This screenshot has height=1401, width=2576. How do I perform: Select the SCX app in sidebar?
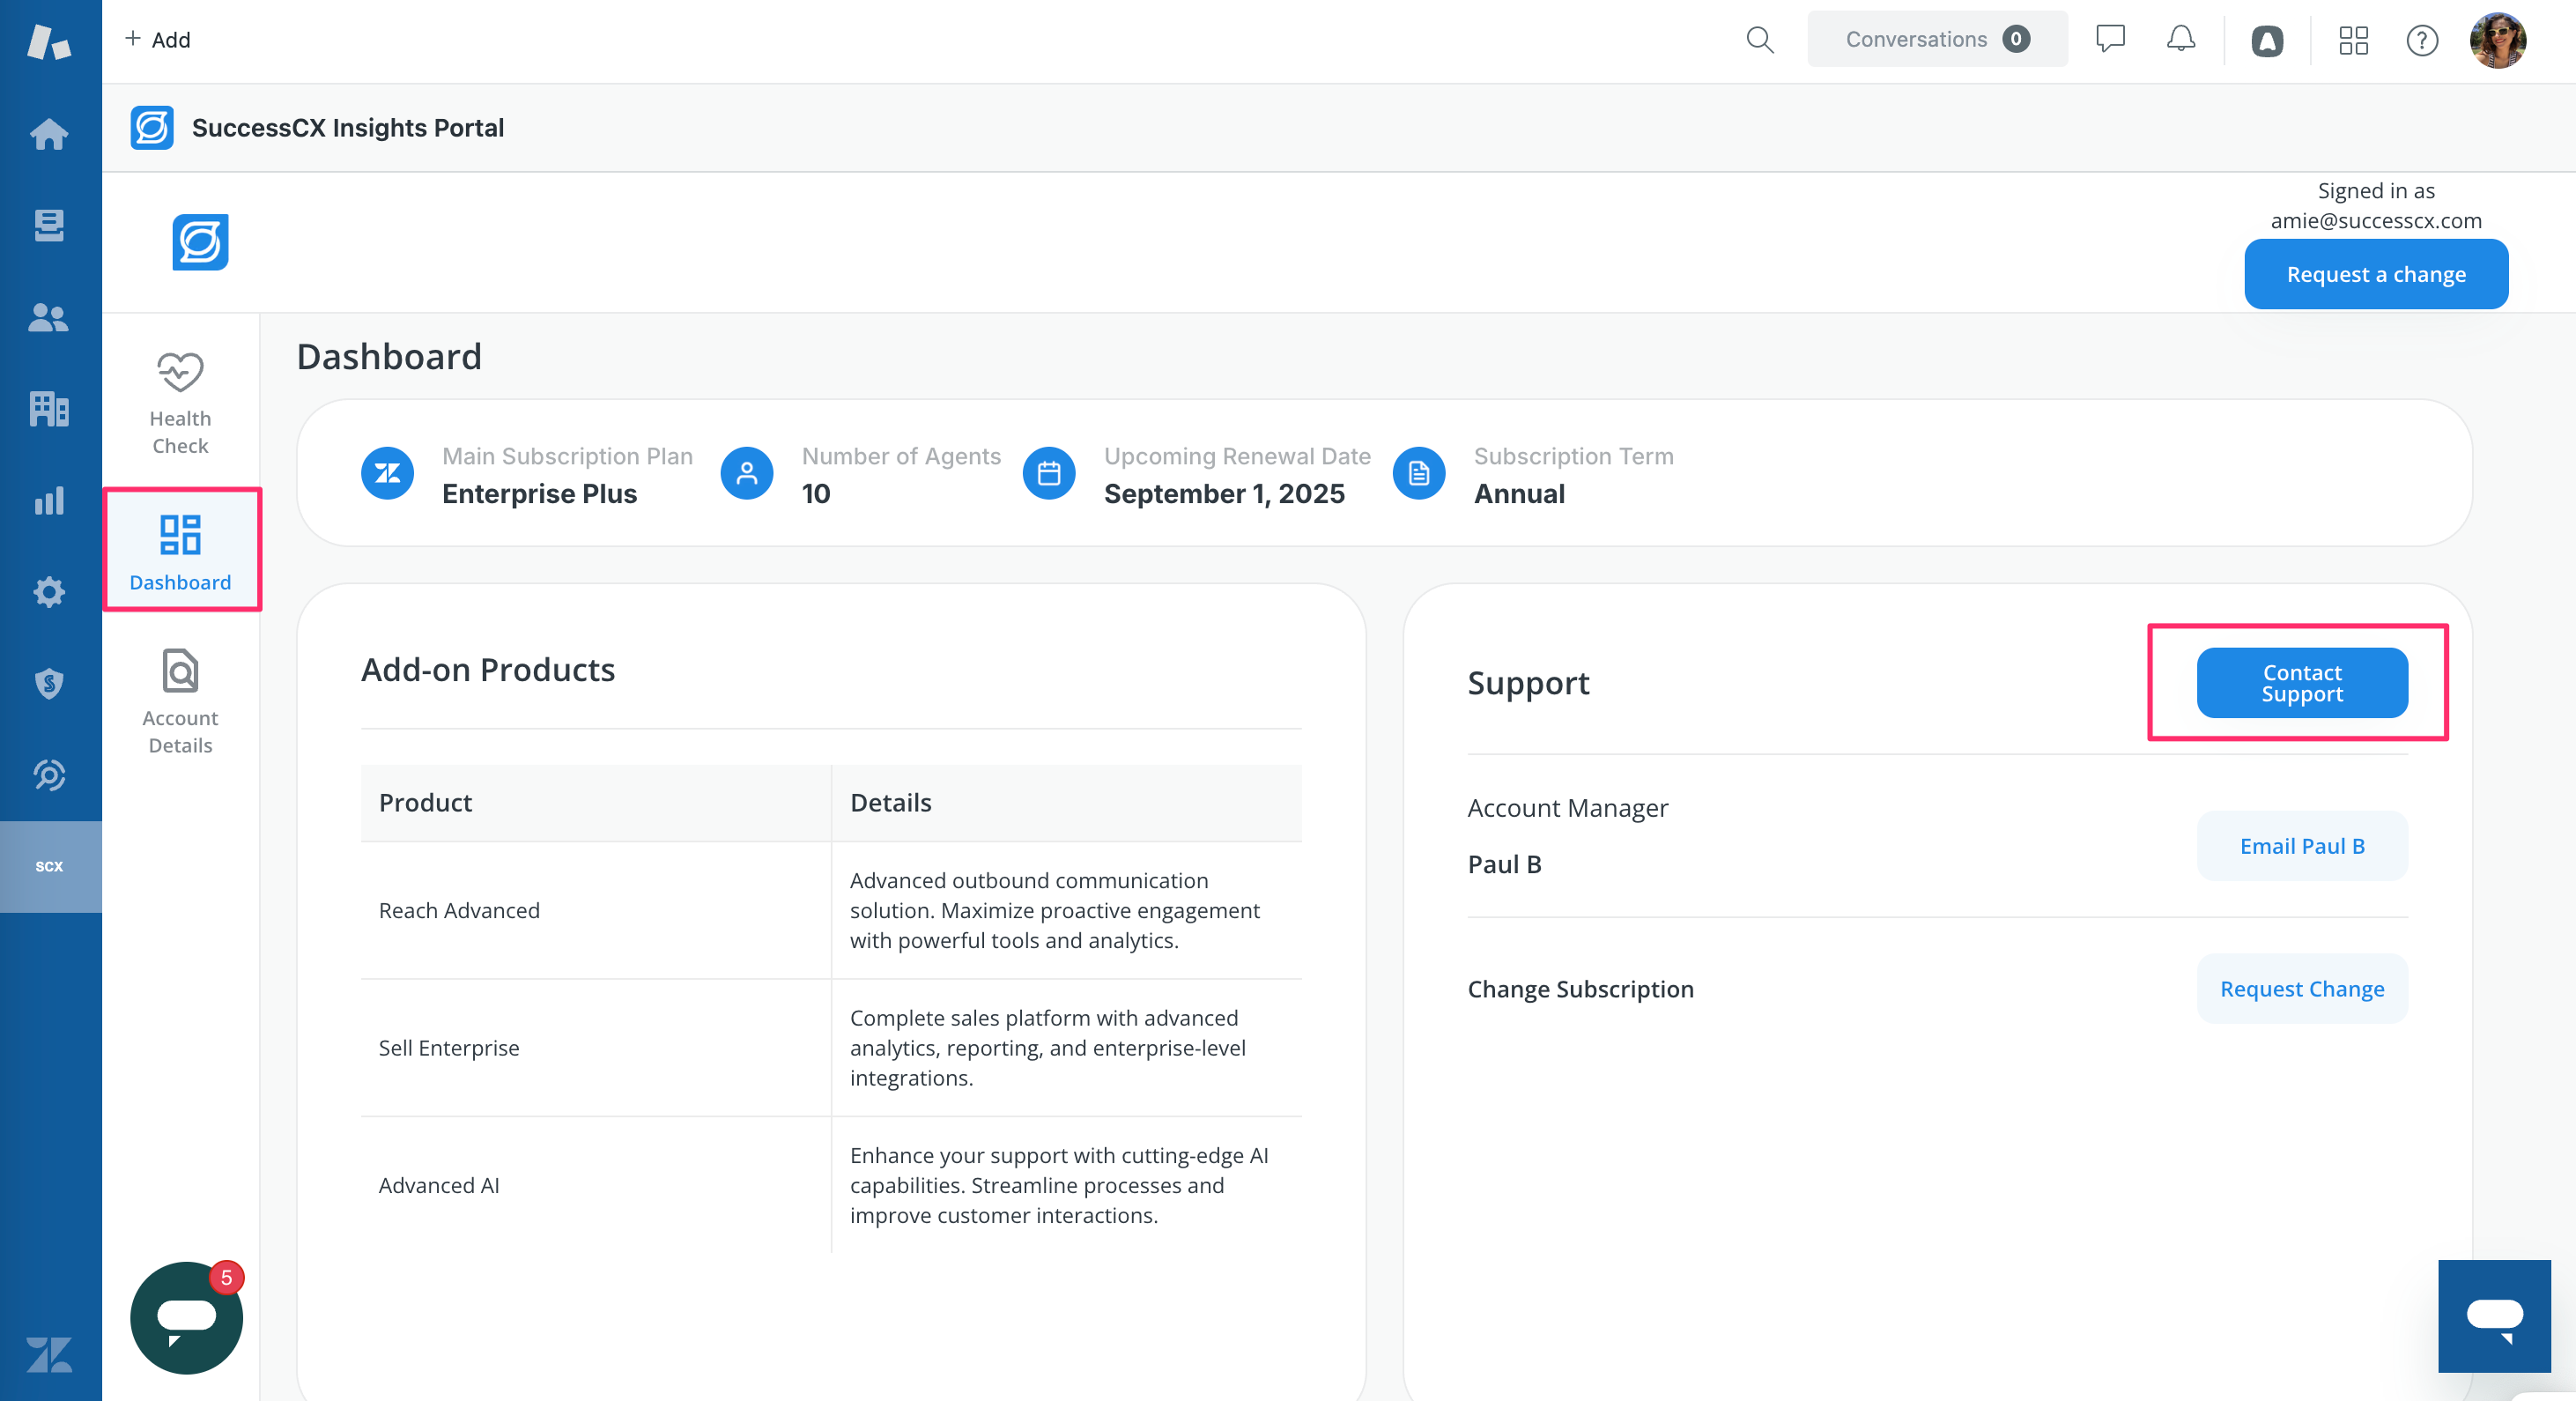point(50,866)
